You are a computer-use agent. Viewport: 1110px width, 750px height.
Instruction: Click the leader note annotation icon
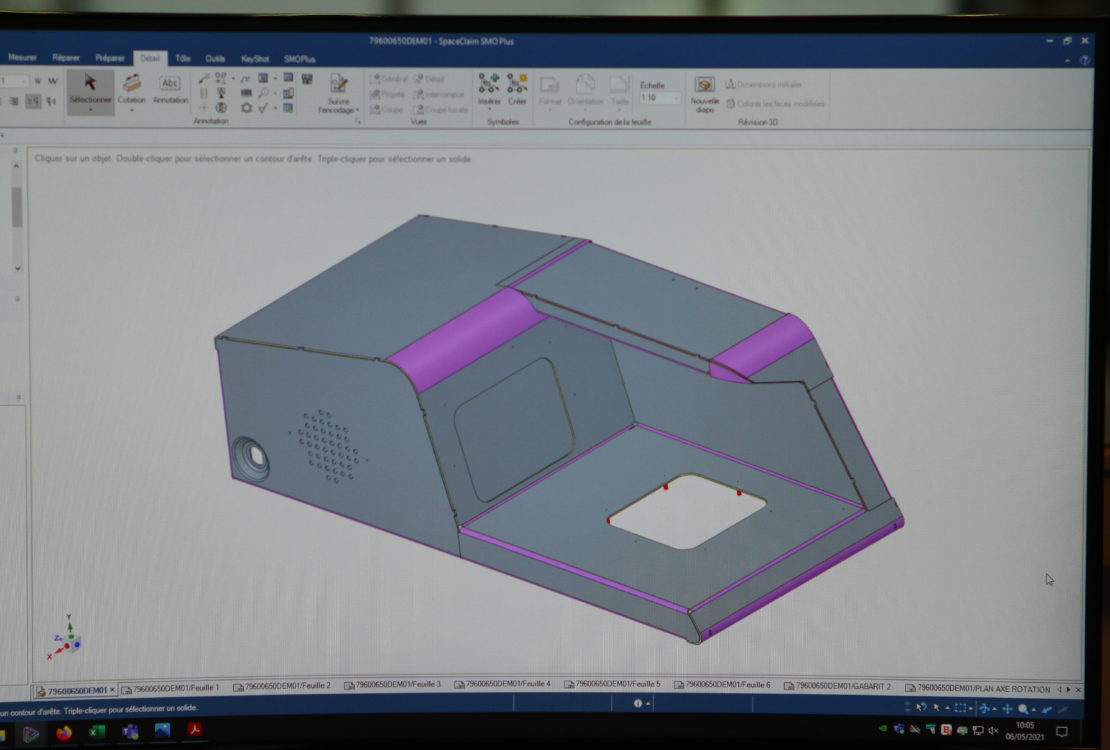point(204,78)
